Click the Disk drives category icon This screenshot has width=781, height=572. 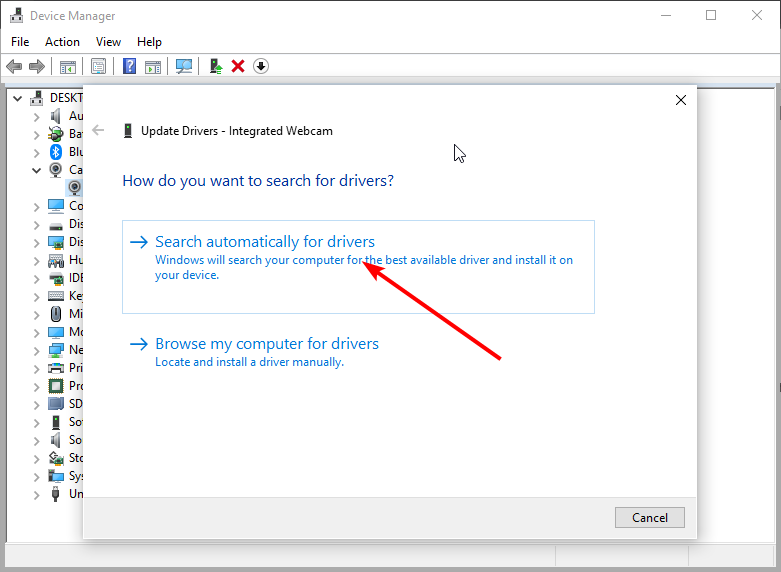[56, 224]
